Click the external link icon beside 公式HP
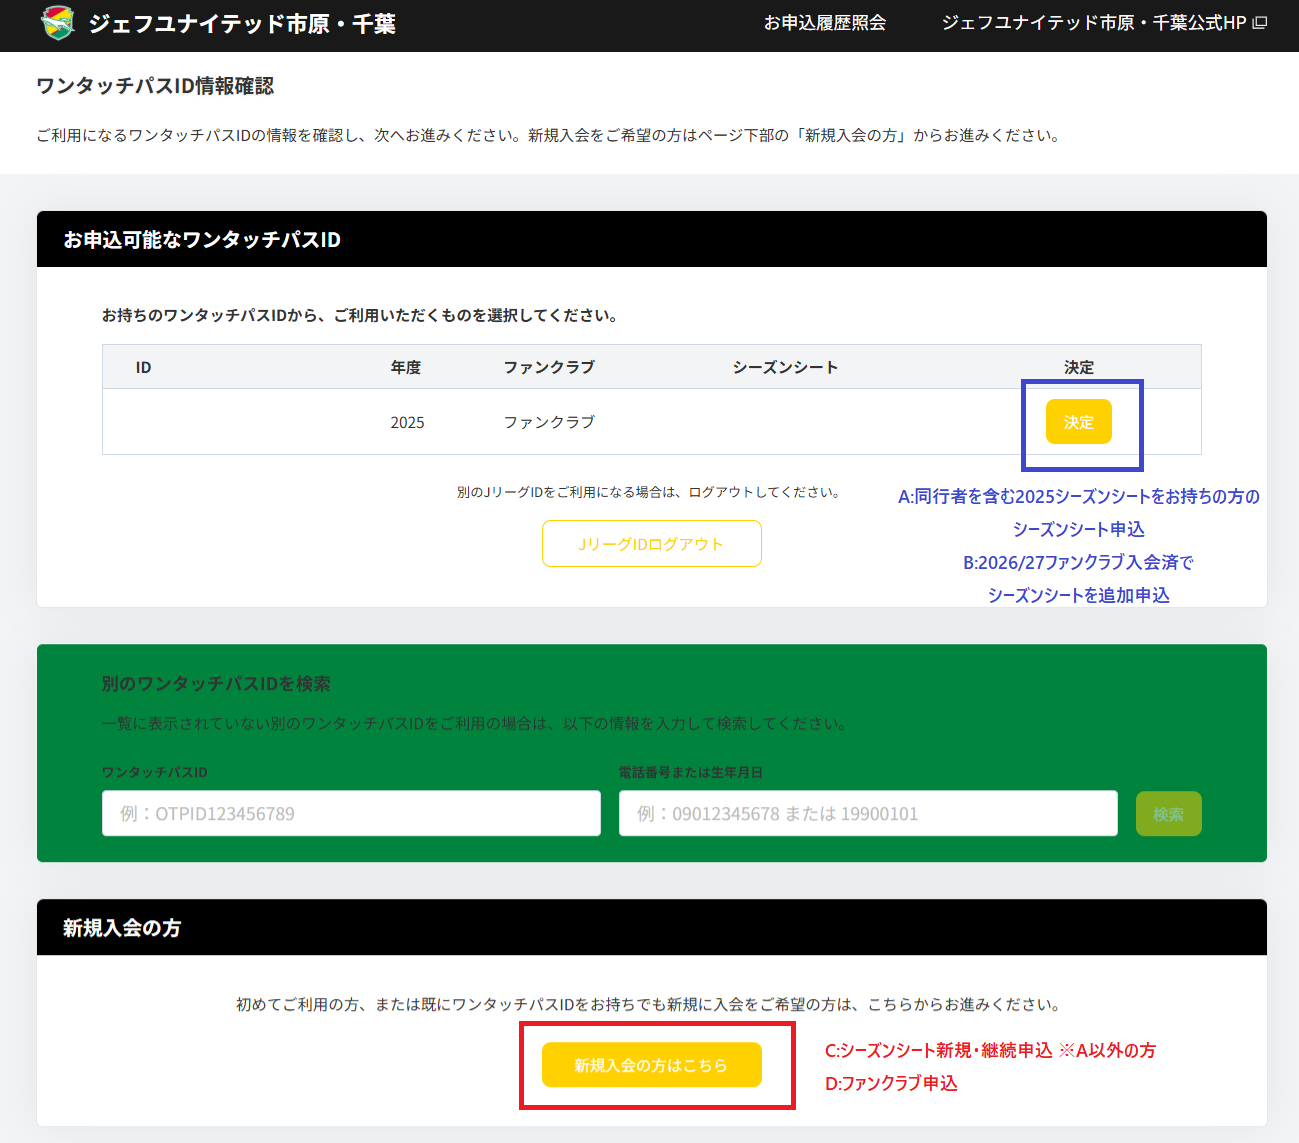The image size is (1299, 1143). (1260, 23)
